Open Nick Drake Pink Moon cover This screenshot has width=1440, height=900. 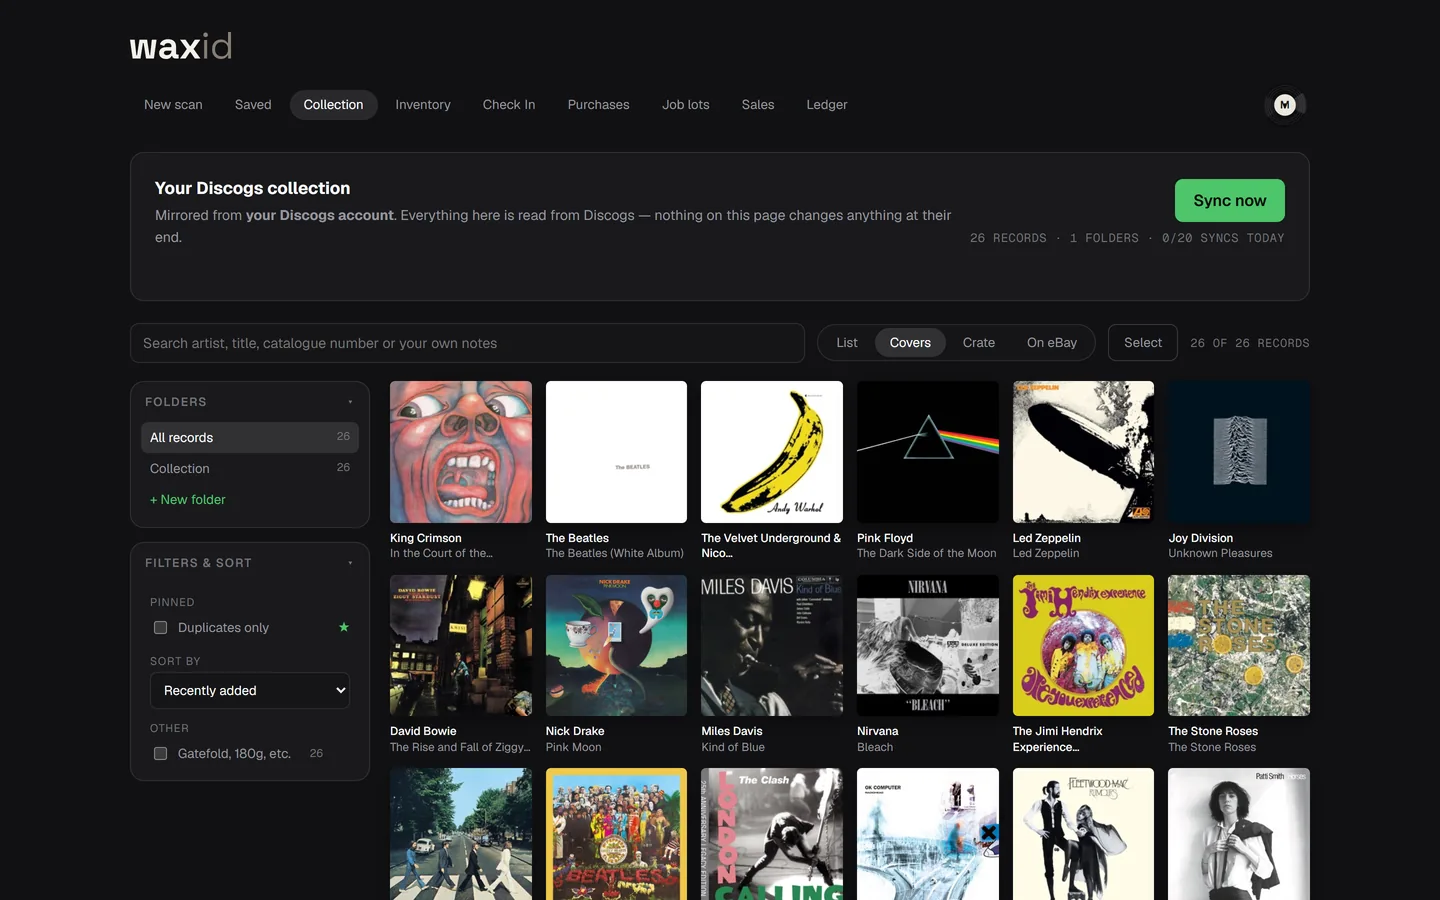click(x=616, y=645)
